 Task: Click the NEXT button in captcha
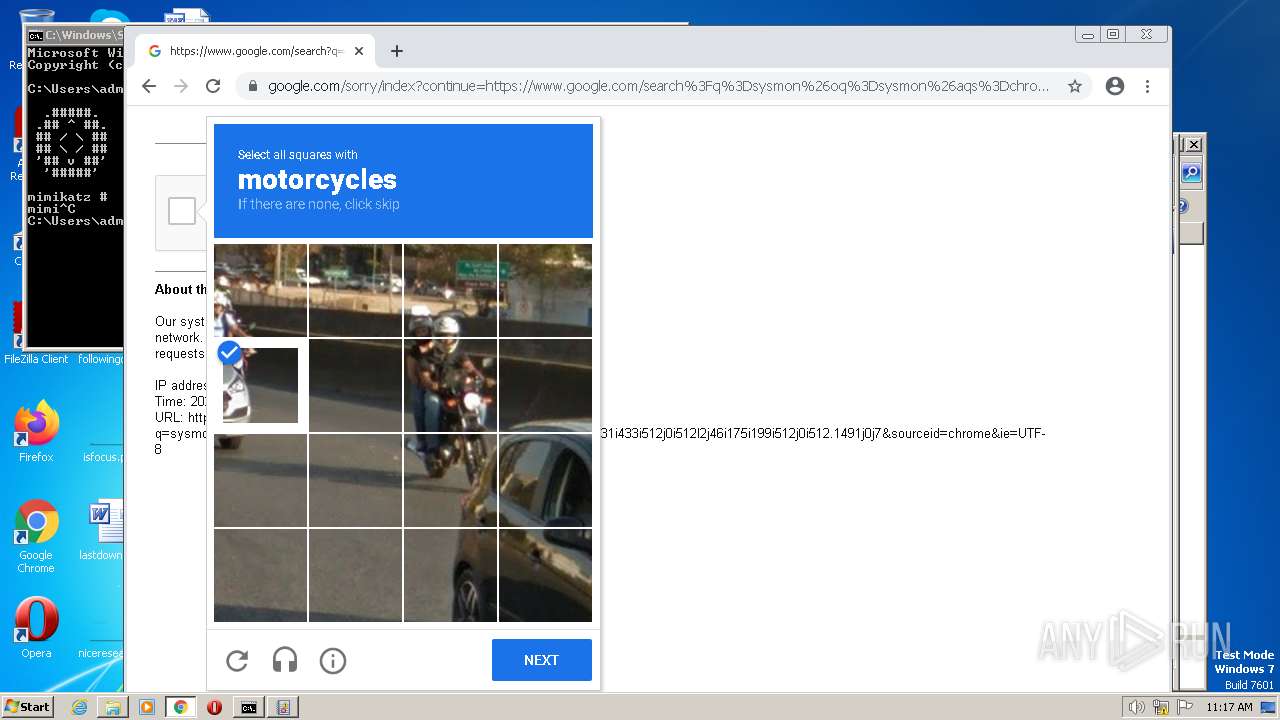pyautogui.click(x=542, y=660)
